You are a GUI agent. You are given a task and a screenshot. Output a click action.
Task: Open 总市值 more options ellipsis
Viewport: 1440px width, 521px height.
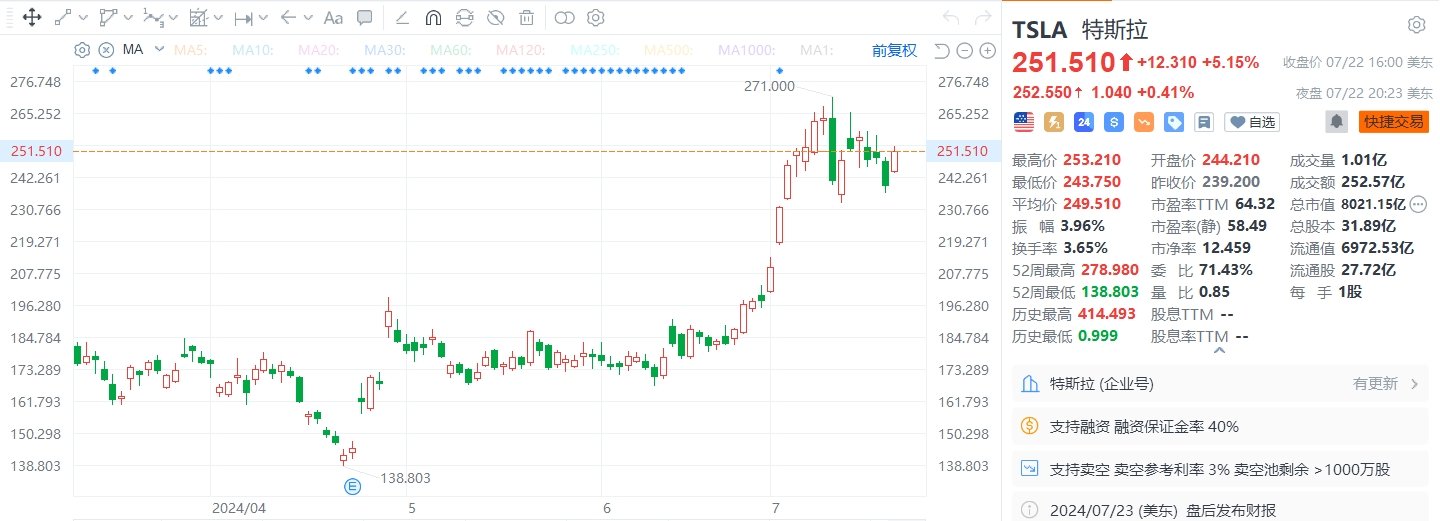point(1417,204)
